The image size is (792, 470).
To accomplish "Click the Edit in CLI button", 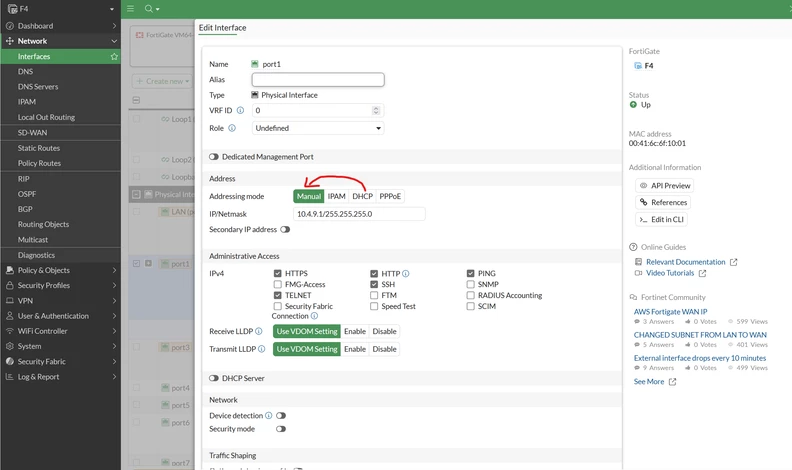I will click(x=662, y=219).
